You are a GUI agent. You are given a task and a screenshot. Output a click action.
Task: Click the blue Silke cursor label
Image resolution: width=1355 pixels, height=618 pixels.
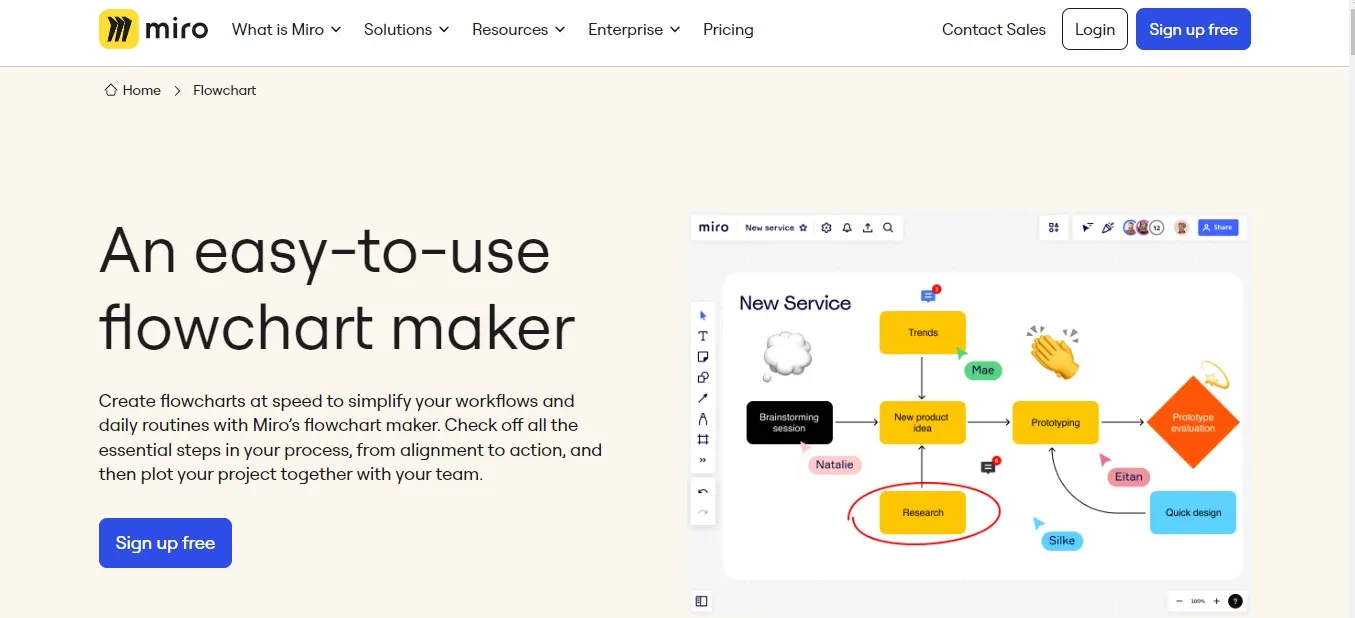tap(1061, 540)
